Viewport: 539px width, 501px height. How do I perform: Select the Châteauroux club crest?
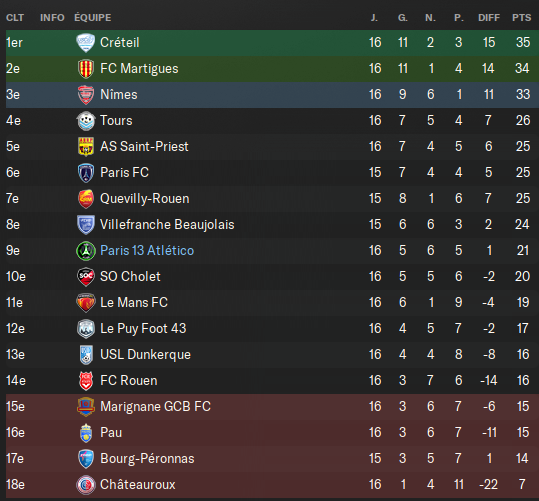click(x=86, y=485)
